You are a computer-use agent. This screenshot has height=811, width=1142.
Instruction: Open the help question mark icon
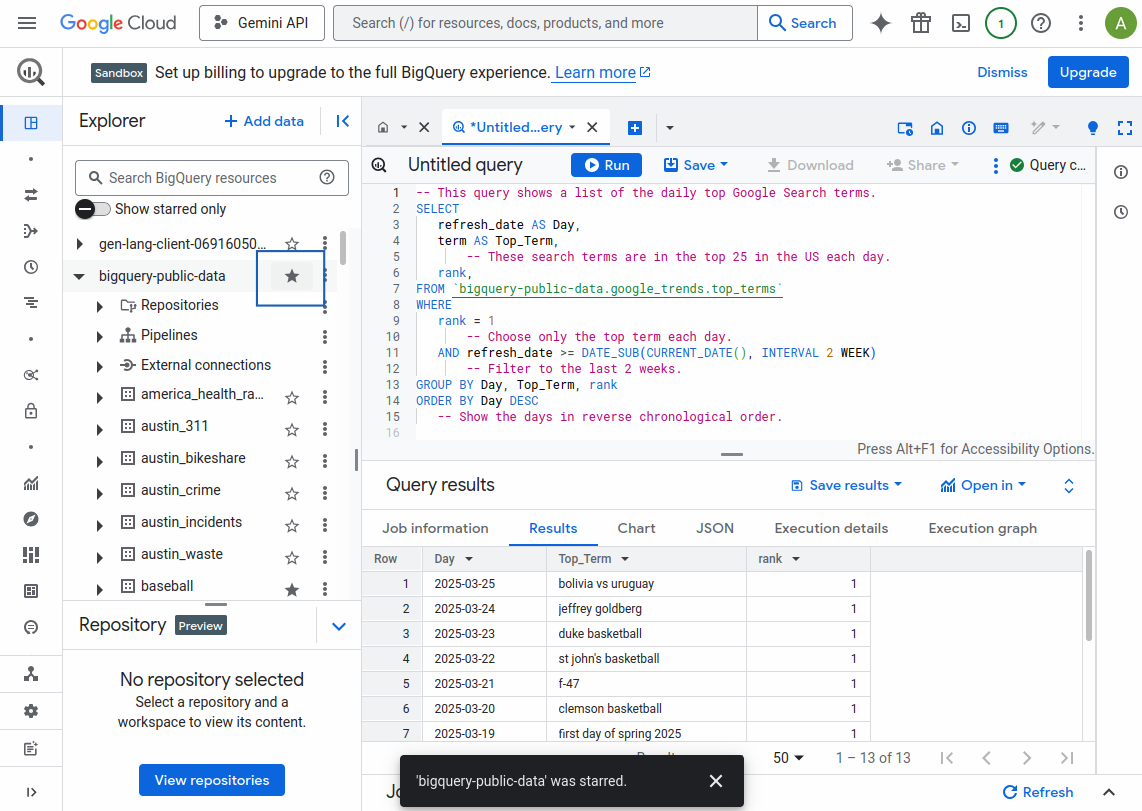coord(1041,23)
